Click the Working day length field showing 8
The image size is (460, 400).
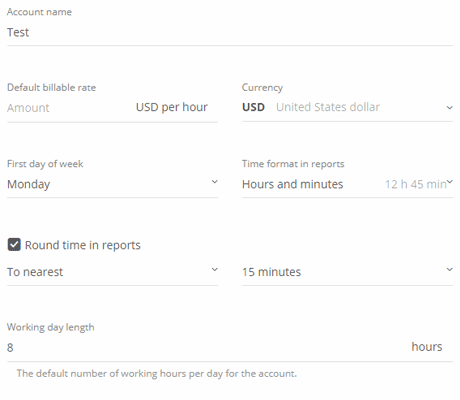(x=207, y=347)
